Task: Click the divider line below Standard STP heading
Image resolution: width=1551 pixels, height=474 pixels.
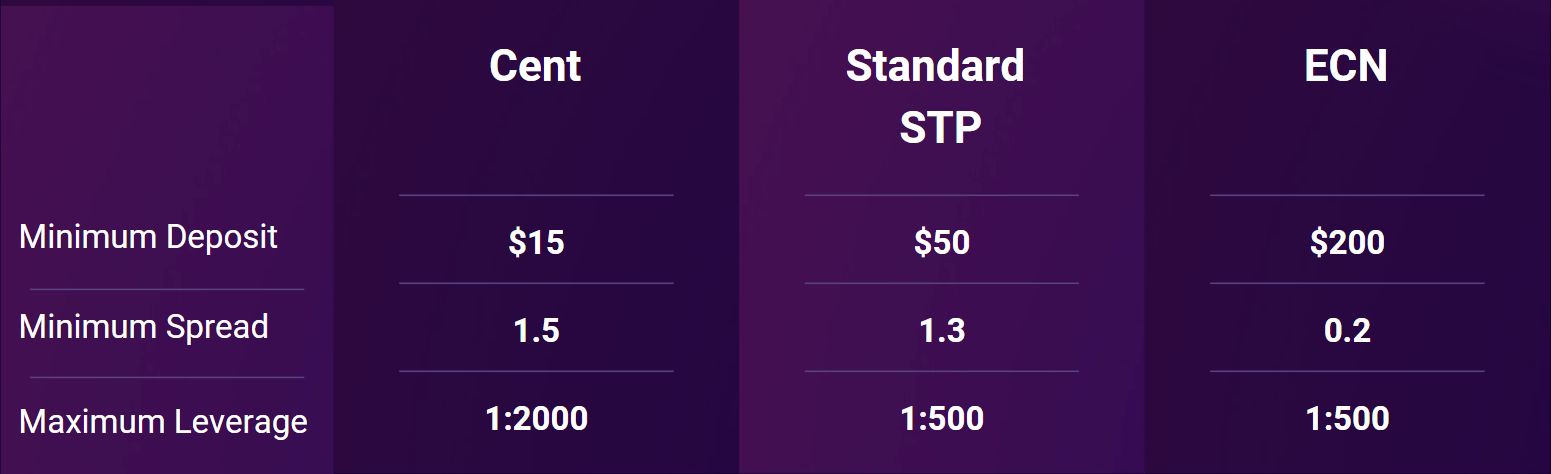Action: tap(941, 195)
